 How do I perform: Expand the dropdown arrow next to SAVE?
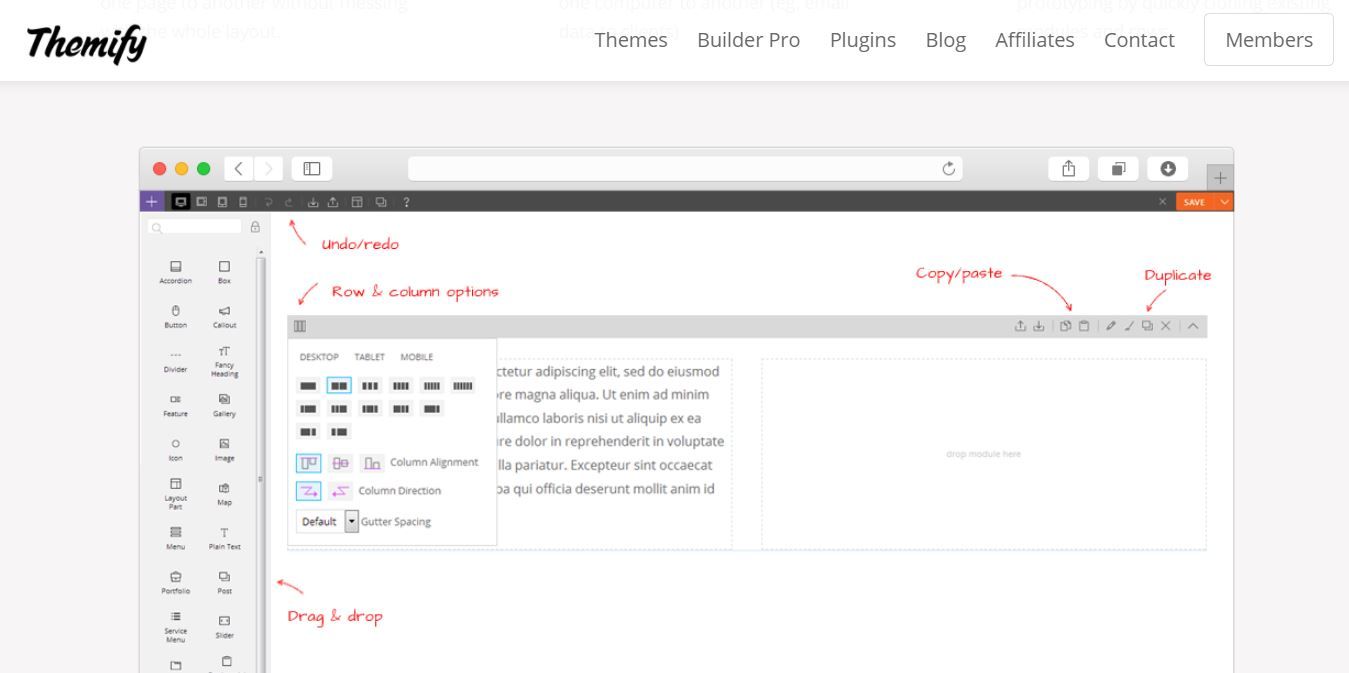(x=1224, y=201)
